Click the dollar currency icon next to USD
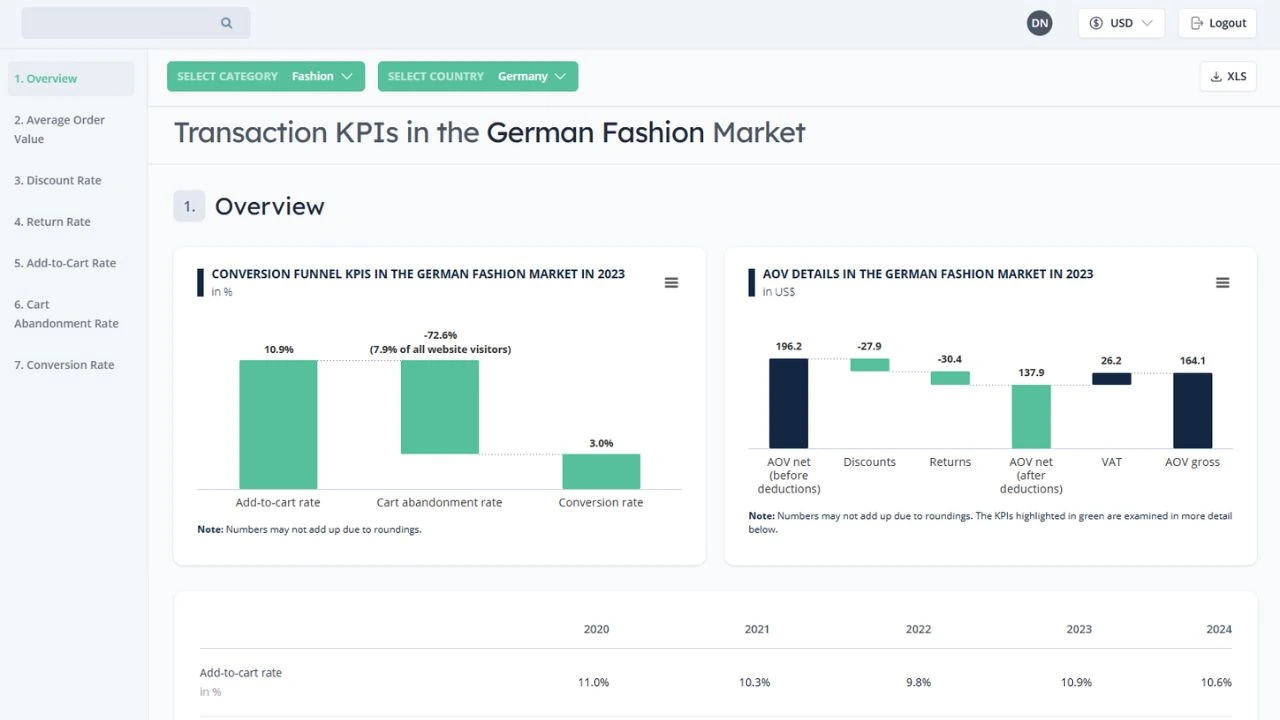The width and height of the screenshot is (1280, 720). [x=1095, y=22]
